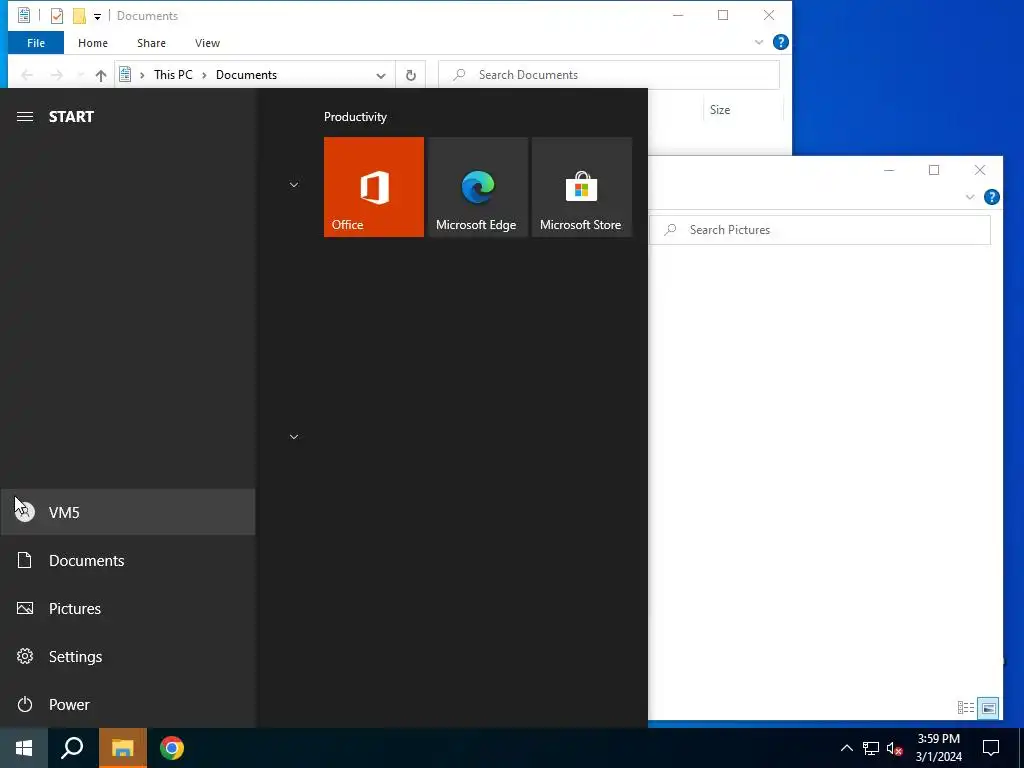Open Documents from the Start menu

pos(128,560)
